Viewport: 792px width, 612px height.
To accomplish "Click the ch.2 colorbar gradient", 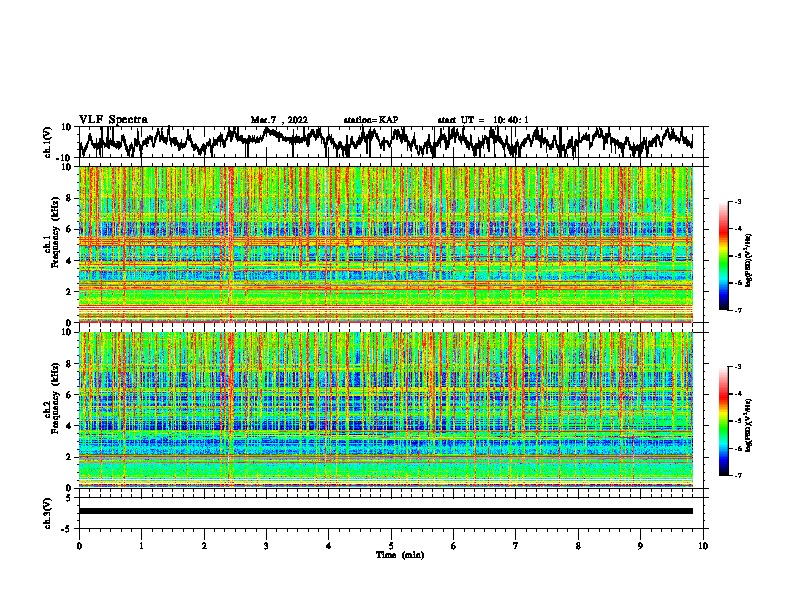I will (723, 421).
